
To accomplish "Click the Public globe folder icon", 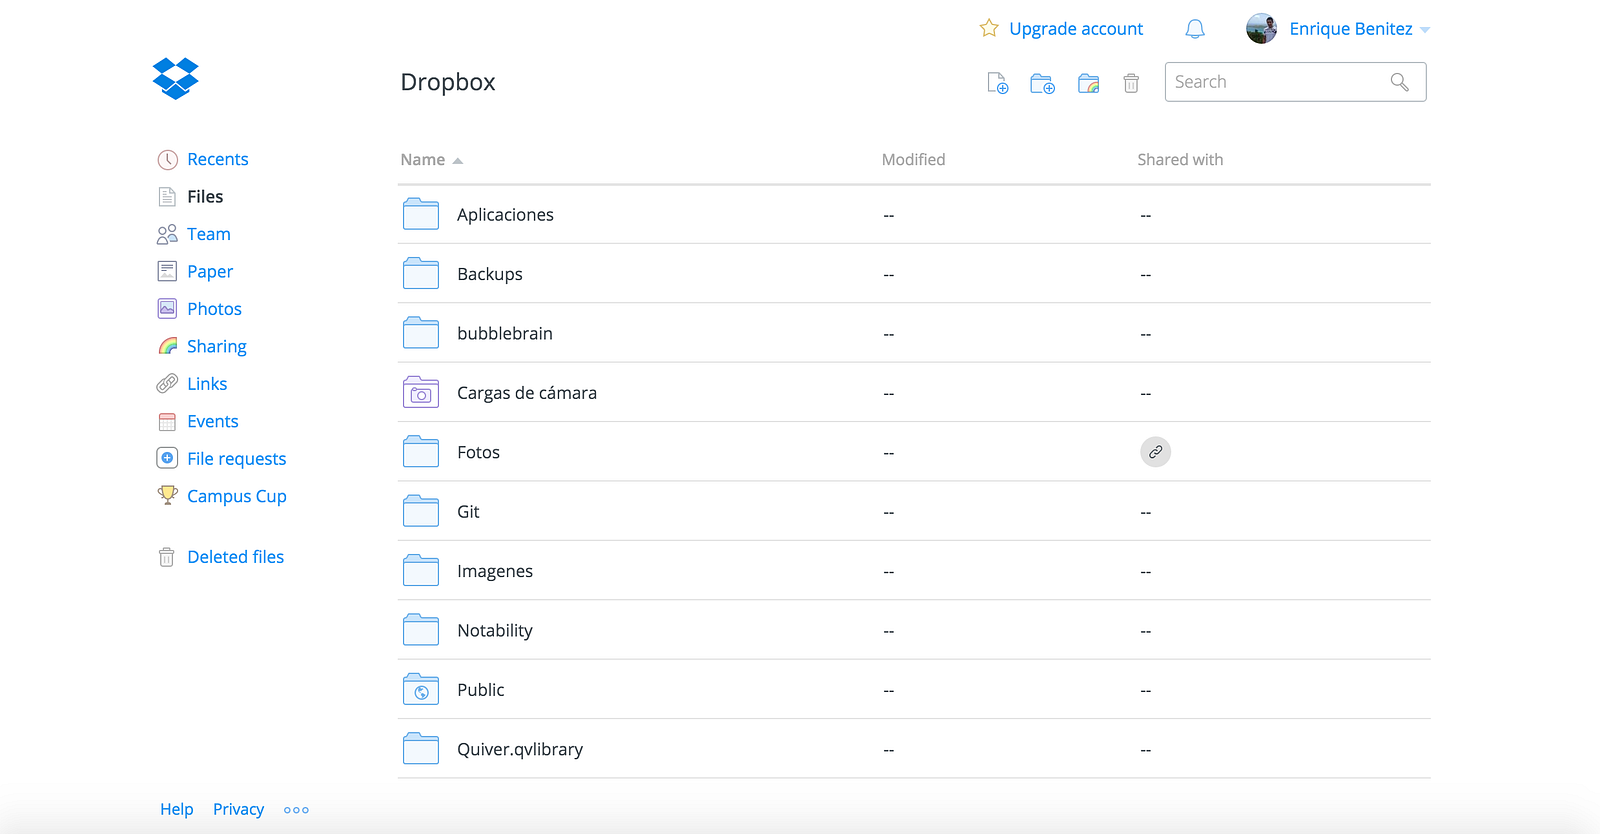I will [x=421, y=689].
